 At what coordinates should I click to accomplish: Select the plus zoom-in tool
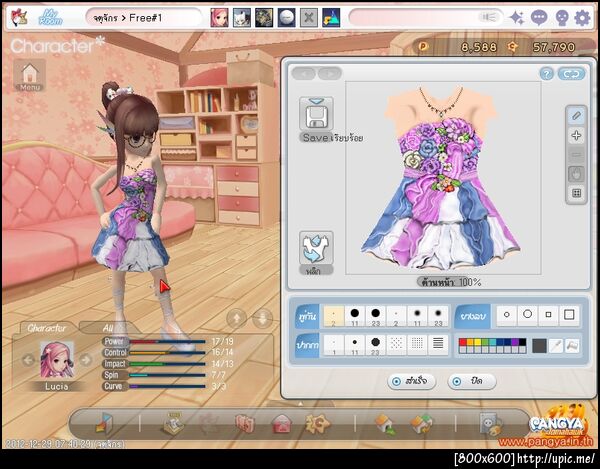click(x=576, y=135)
